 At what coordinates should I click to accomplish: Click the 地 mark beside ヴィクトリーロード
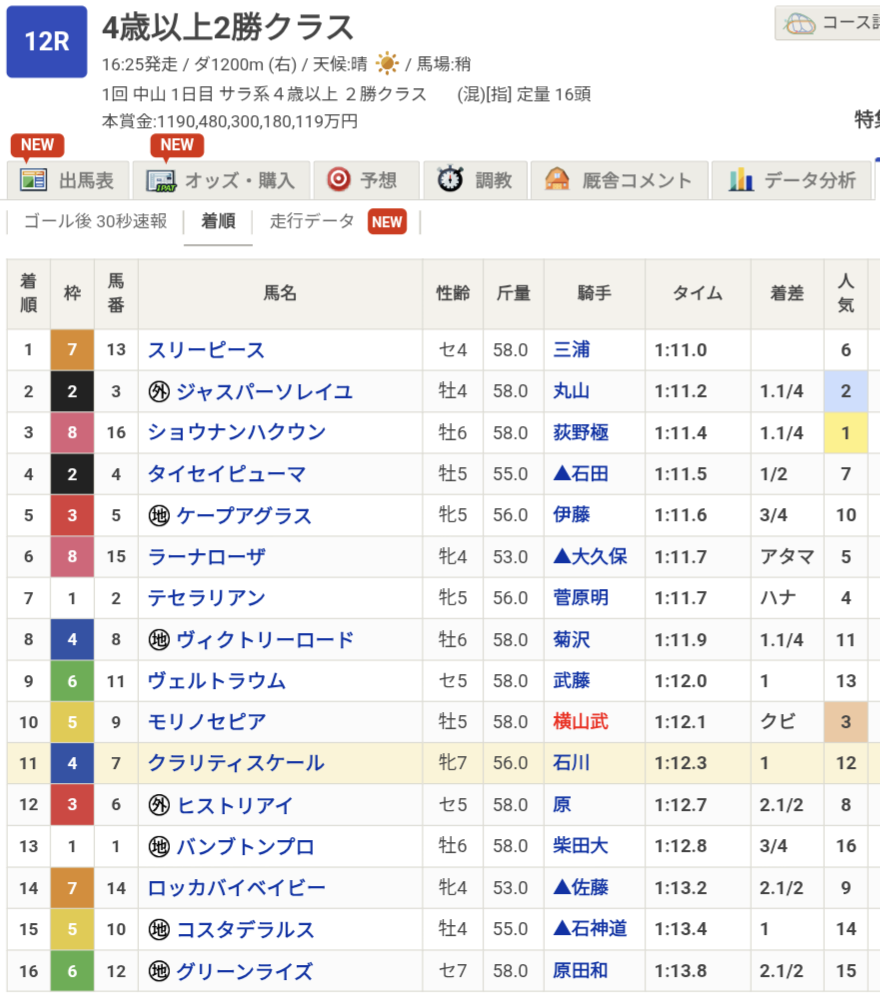159,640
